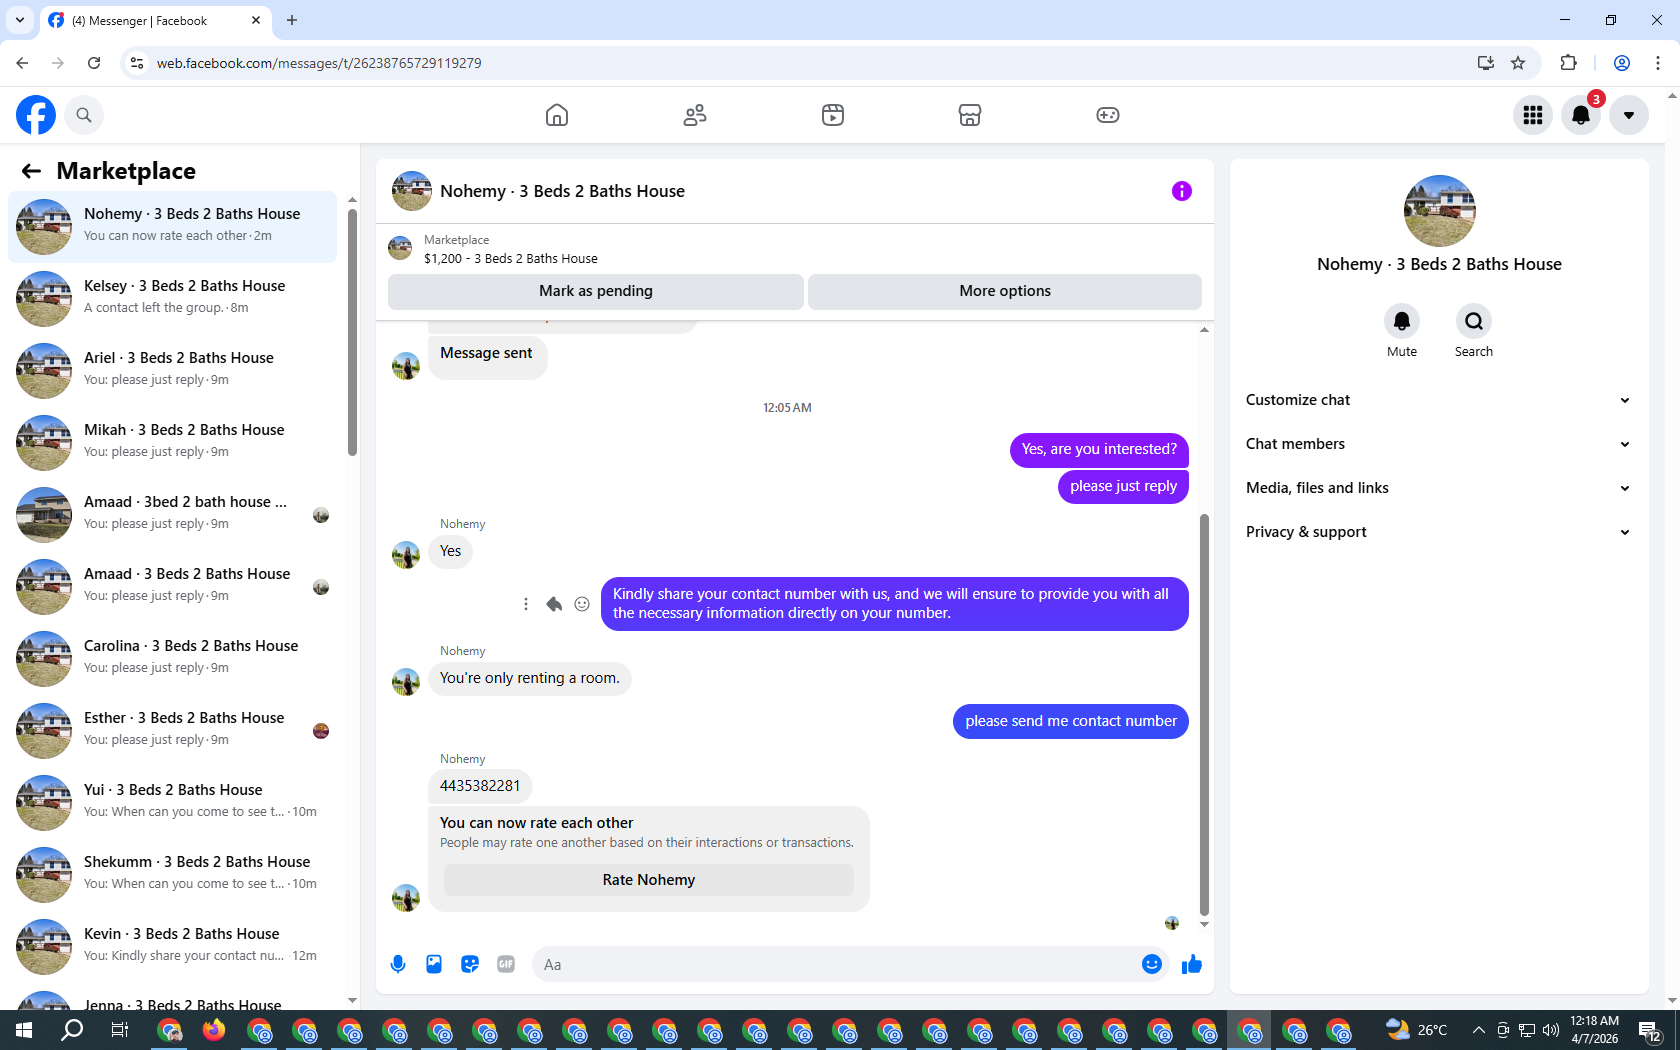
Task: Click the voice clip microphone icon
Action: click(x=398, y=964)
